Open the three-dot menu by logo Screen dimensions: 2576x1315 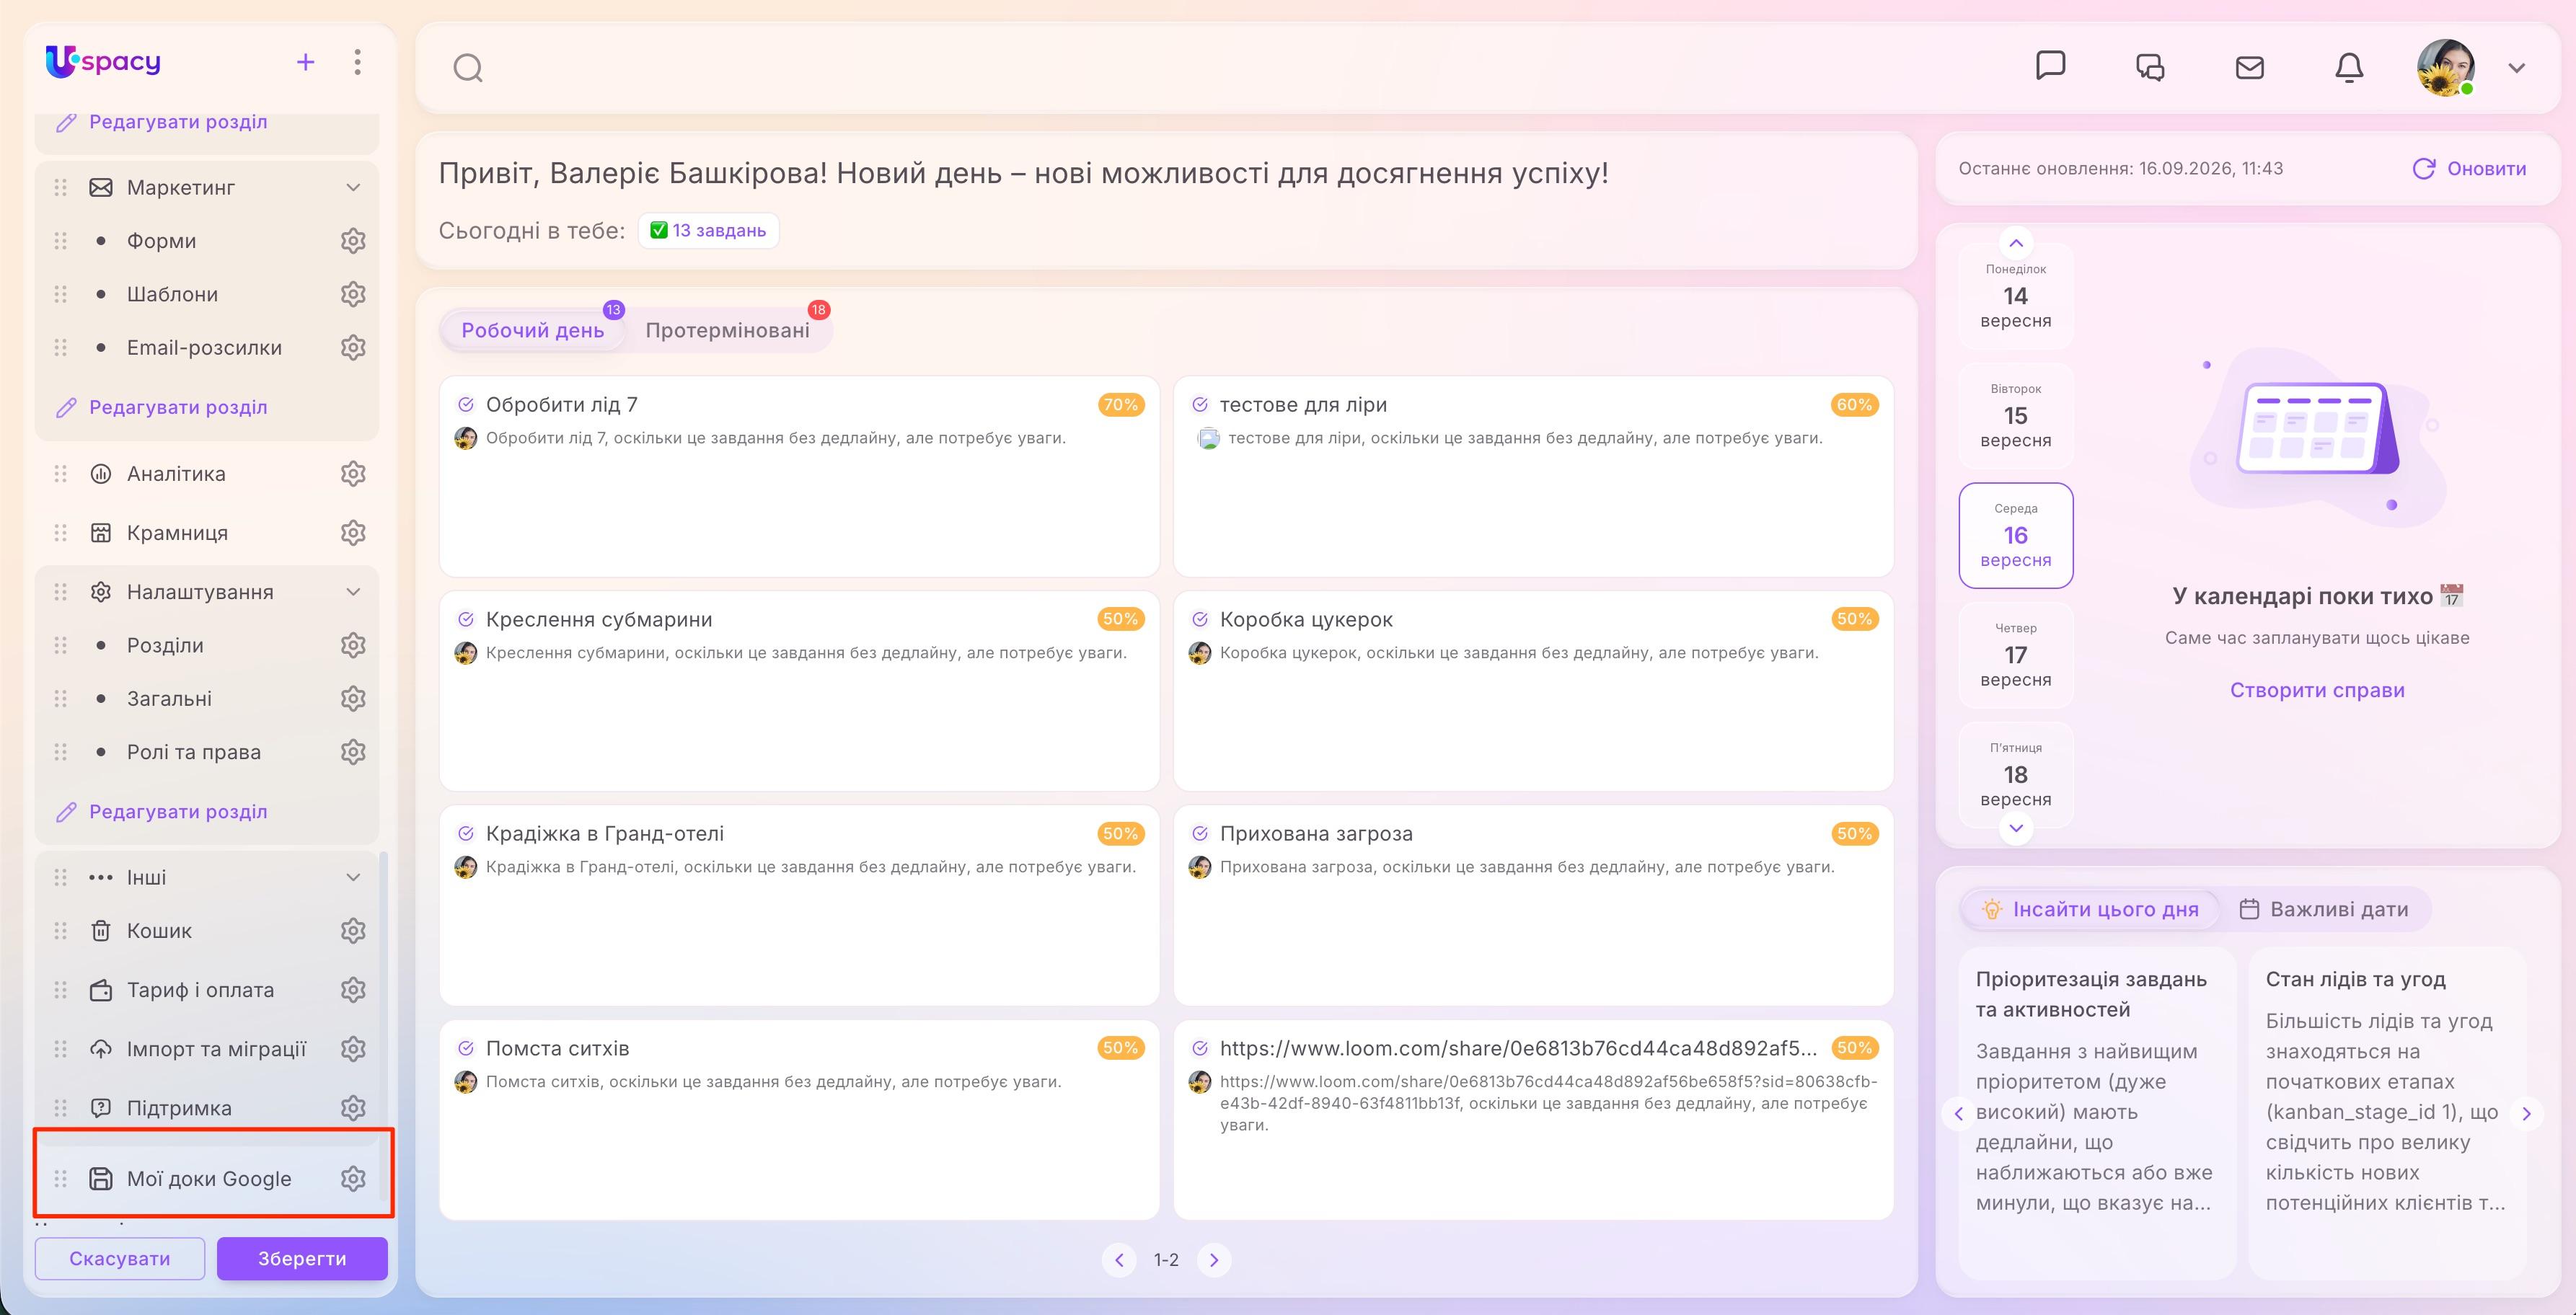(x=357, y=63)
